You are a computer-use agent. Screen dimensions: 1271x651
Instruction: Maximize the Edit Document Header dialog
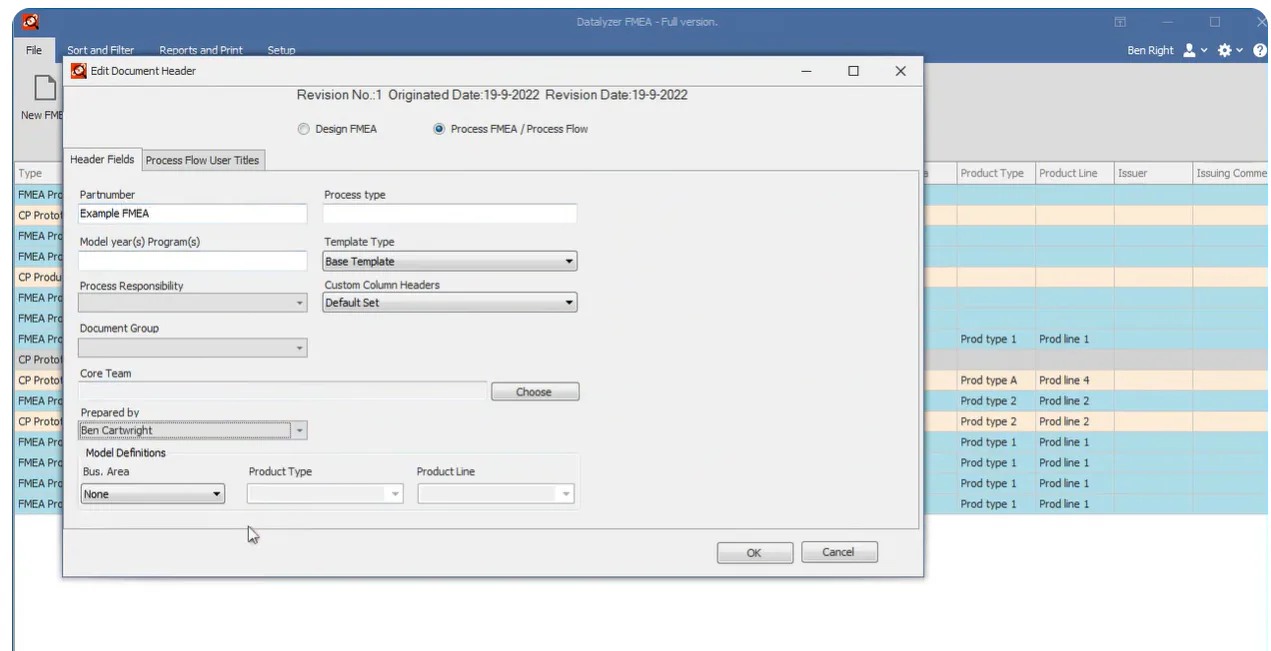tap(853, 71)
